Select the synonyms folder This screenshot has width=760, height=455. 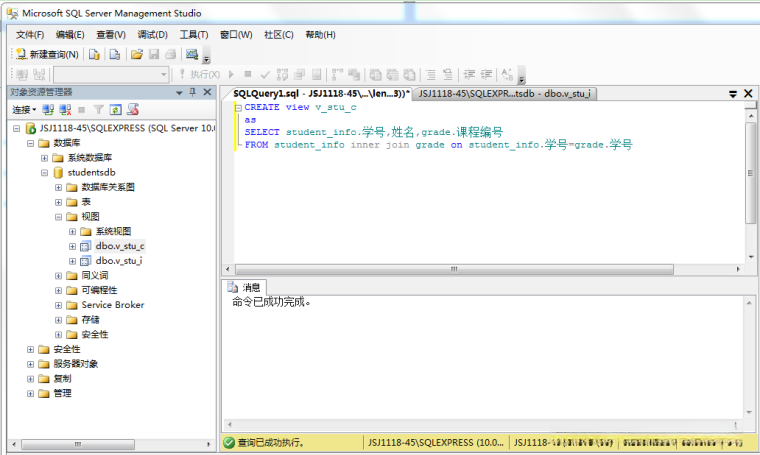tap(95, 276)
